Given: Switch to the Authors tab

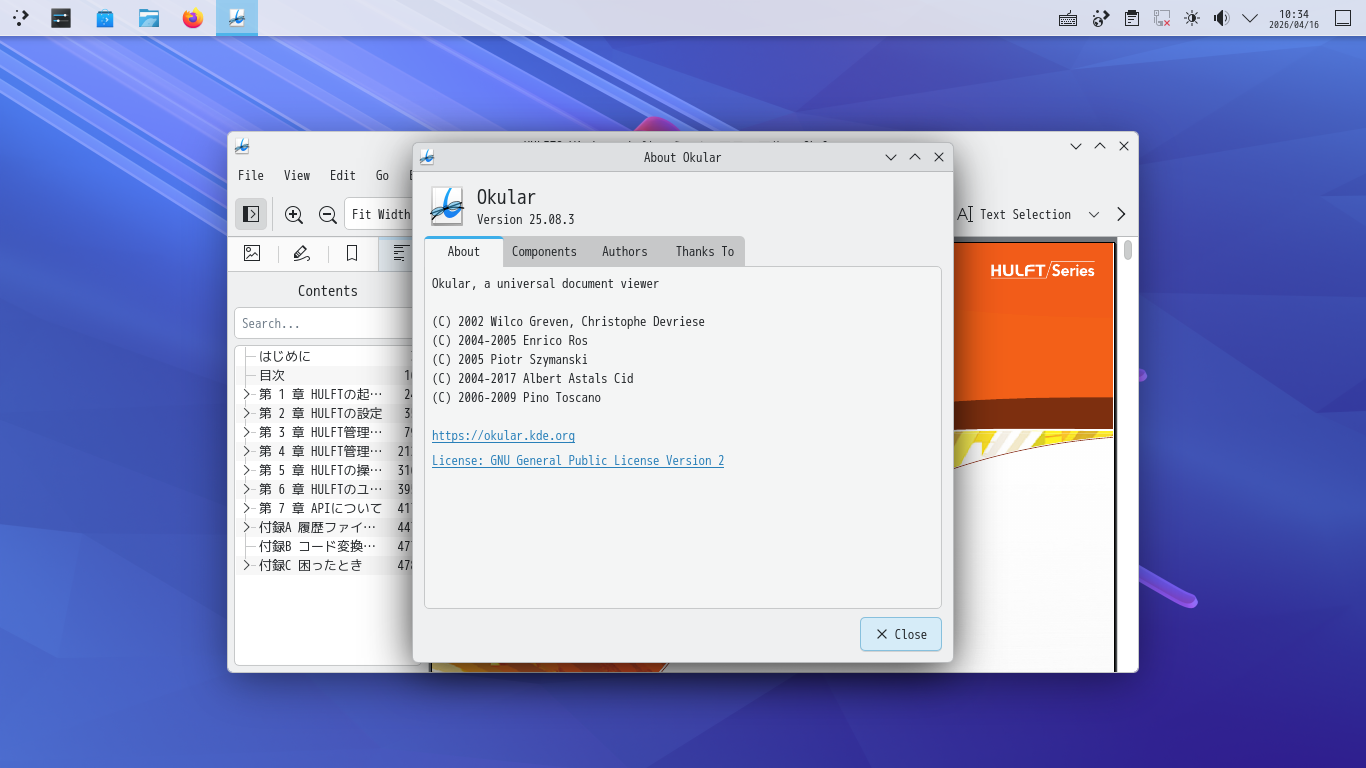Looking at the screenshot, I should tap(624, 252).
